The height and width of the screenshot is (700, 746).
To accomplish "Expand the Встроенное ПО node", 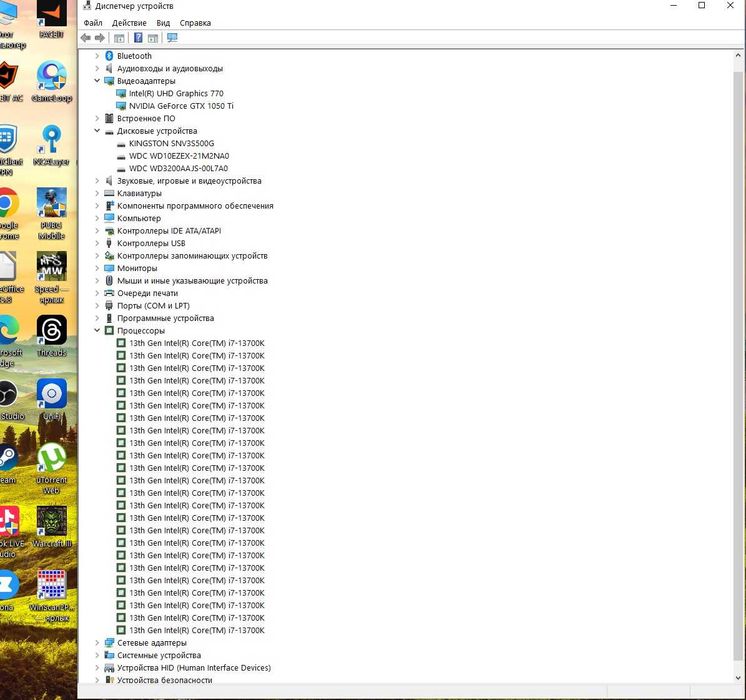I will click(x=97, y=118).
